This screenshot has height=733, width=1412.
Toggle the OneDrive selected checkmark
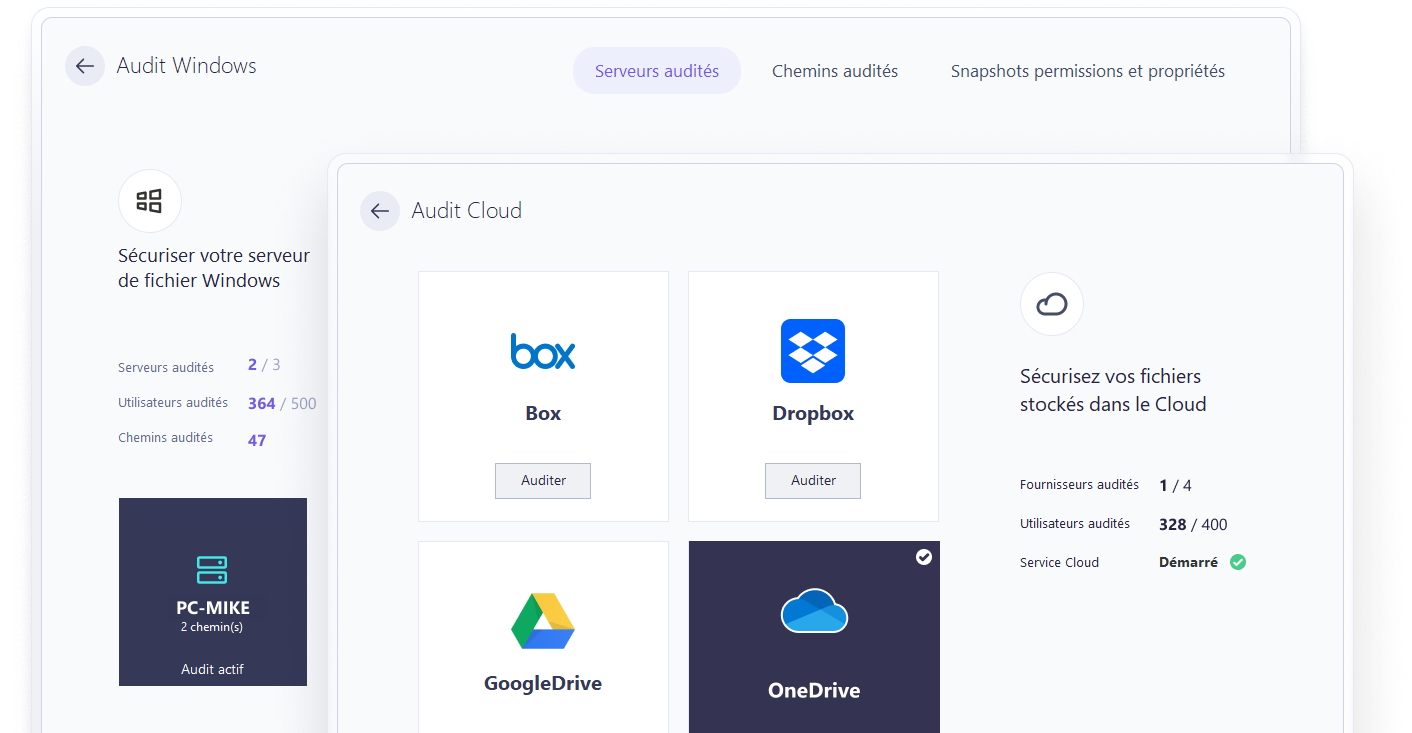[x=924, y=557]
